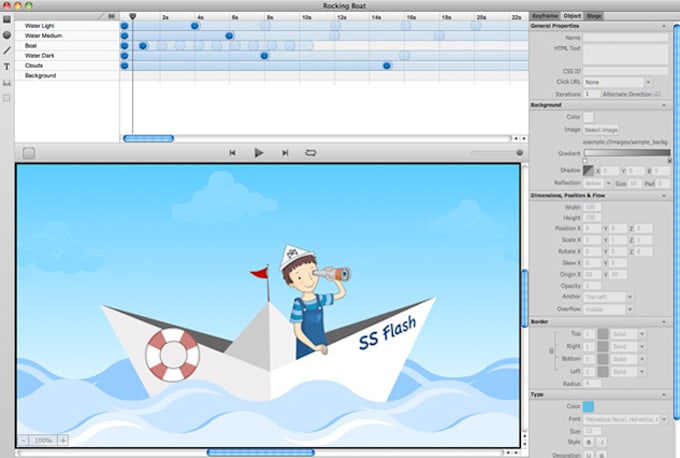
Task: Jump to the start of the animation
Action: point(232,153)
